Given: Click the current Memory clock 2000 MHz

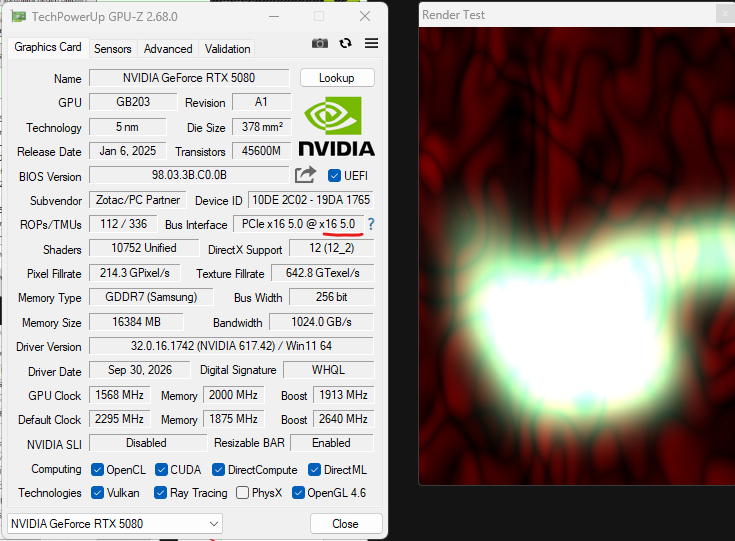Looking at the screenshot, I should [233, 395].
